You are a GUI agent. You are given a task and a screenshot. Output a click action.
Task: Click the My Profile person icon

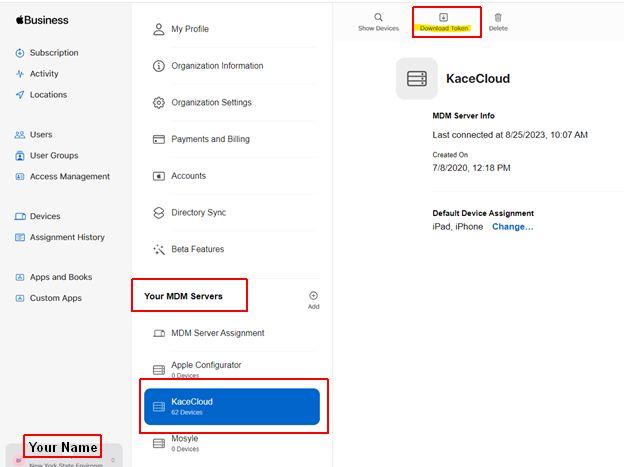point(158,29)
